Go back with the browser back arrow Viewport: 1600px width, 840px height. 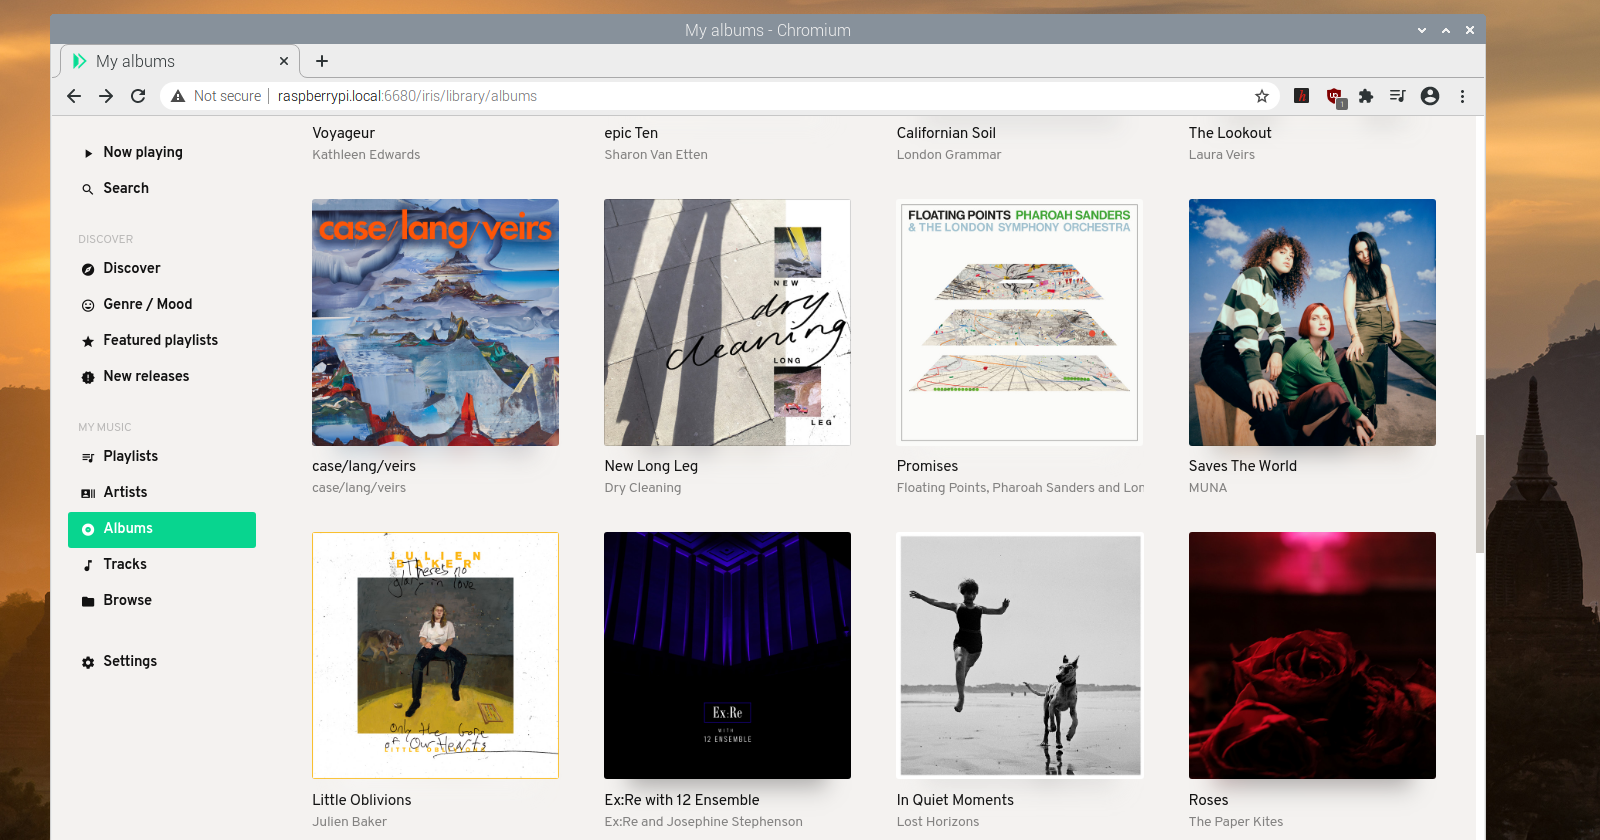74,96
